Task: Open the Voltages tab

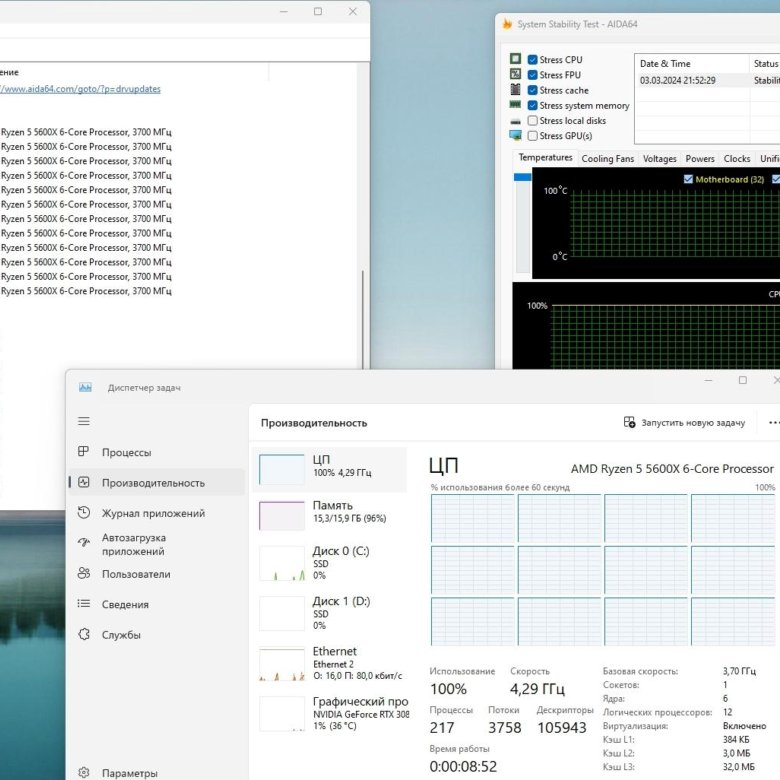Action: pyautogui.click(x=659, y=159)
